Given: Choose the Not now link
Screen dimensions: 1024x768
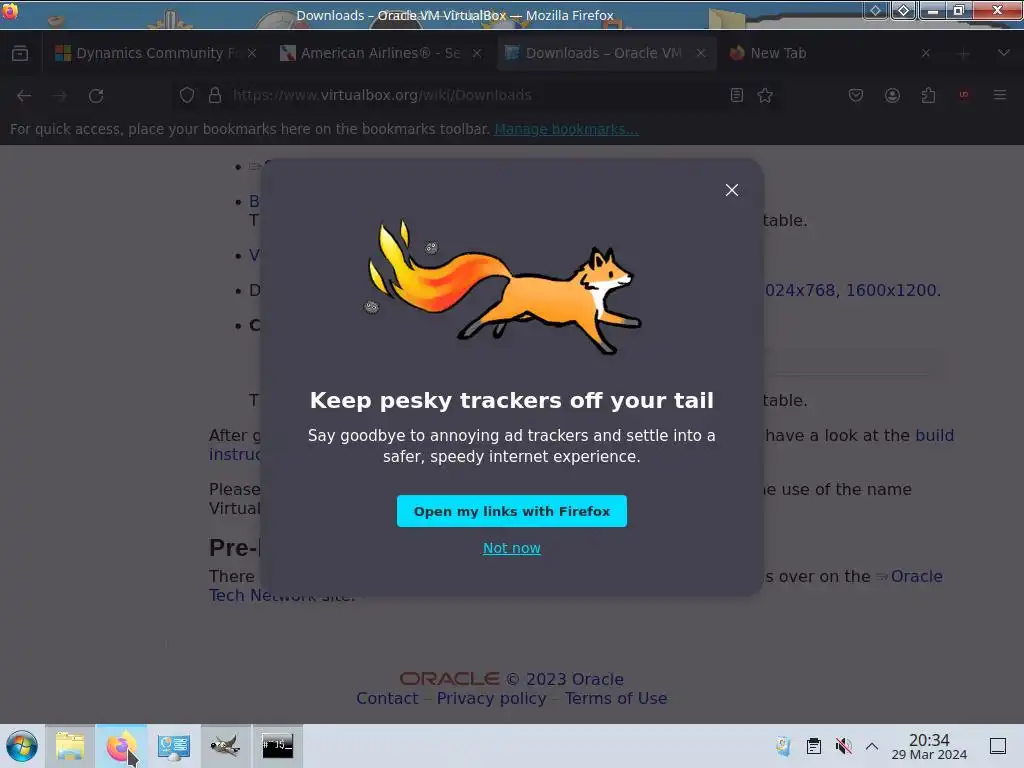Looking at the screenshot, I should (x=511, y=548).
